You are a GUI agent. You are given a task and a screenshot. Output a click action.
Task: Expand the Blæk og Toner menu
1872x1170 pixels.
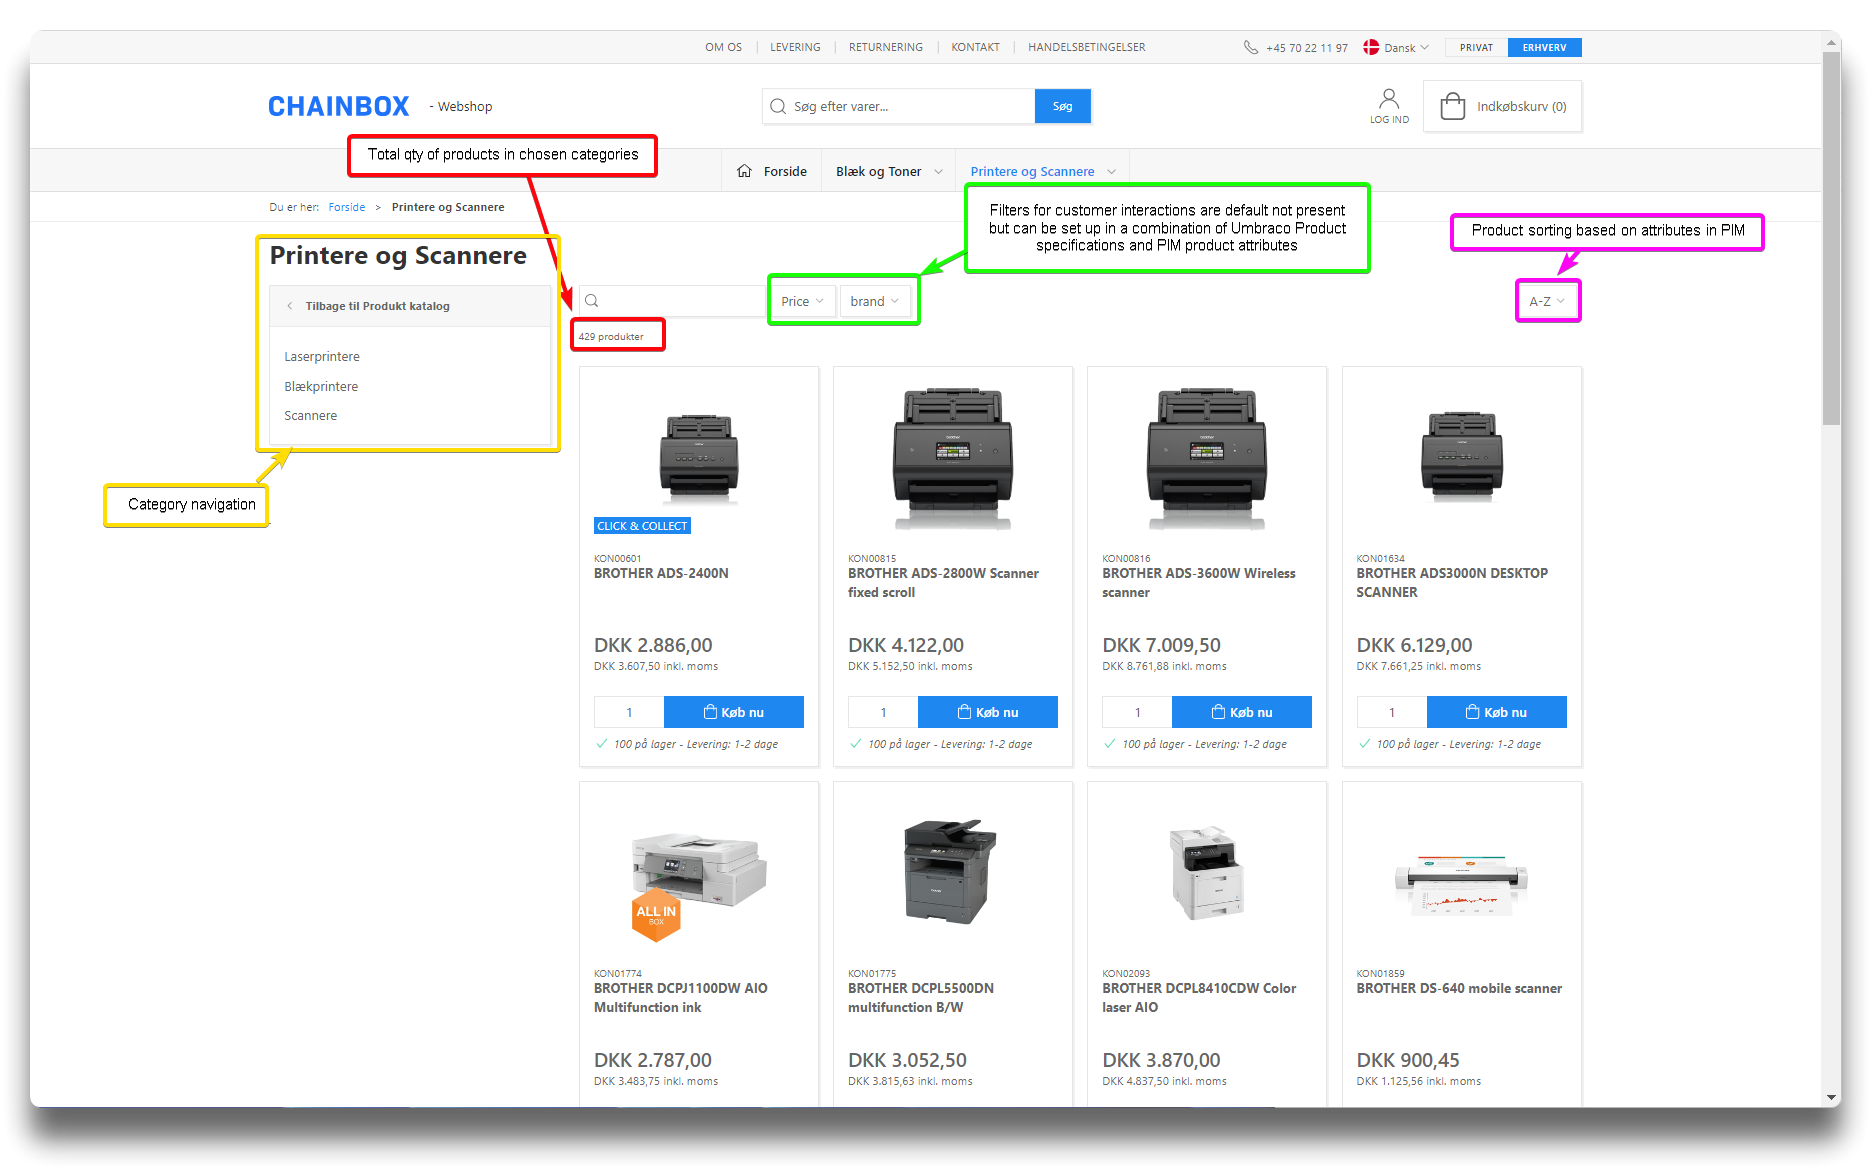tap(888, 171)
